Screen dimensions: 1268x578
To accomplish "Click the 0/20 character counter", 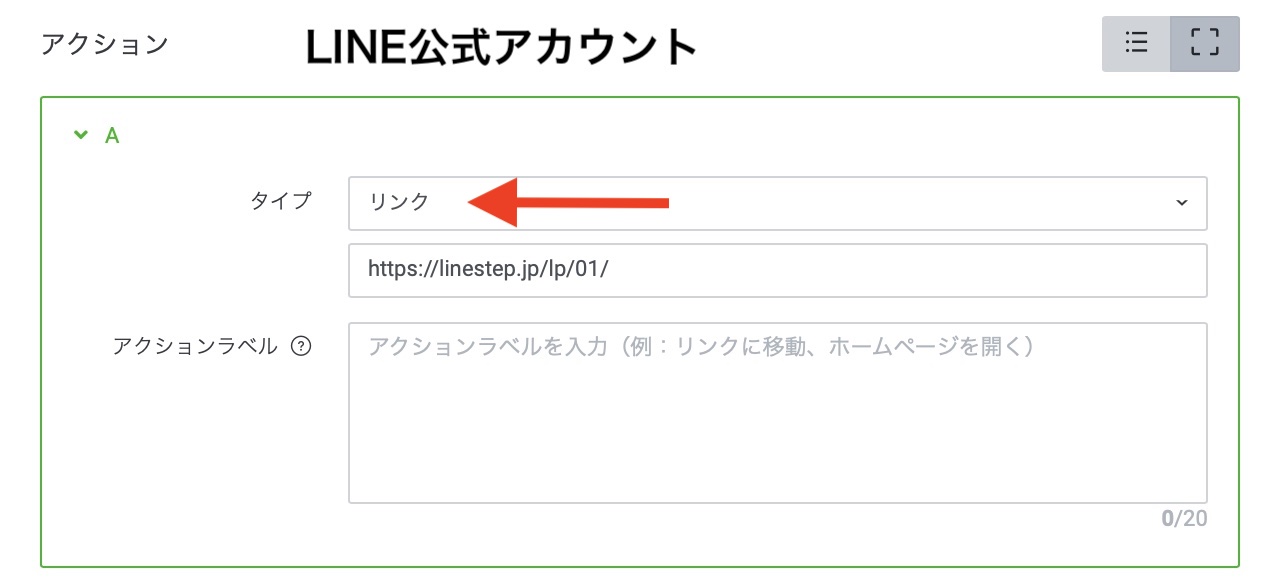I will coord(1184,519).
